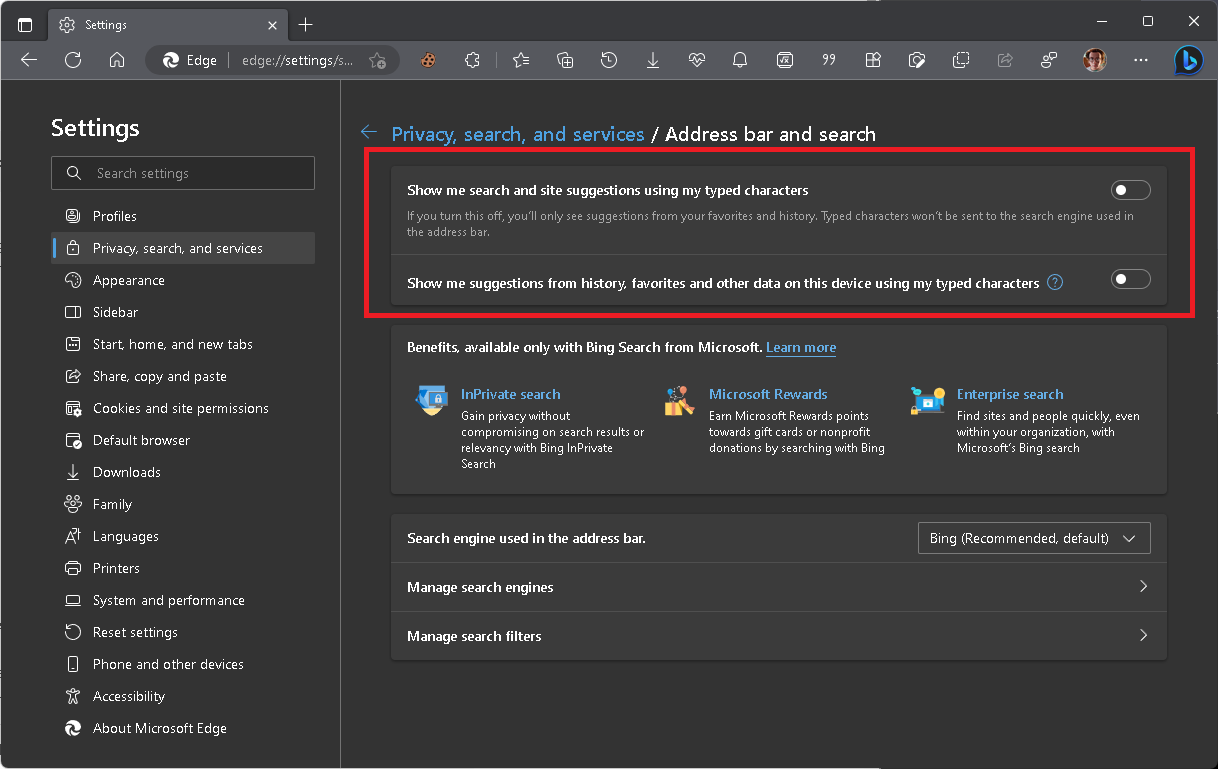This screenshot has width=1218, height=769.
Task: Open the Enterprise search link
Action: pyautogui.click(x=1010, y=394)
